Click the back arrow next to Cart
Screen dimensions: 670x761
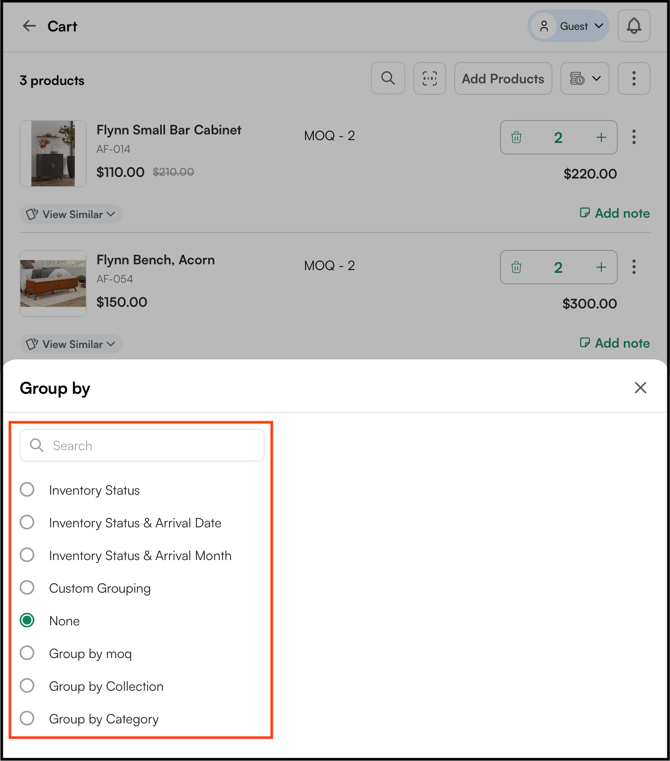29,26
